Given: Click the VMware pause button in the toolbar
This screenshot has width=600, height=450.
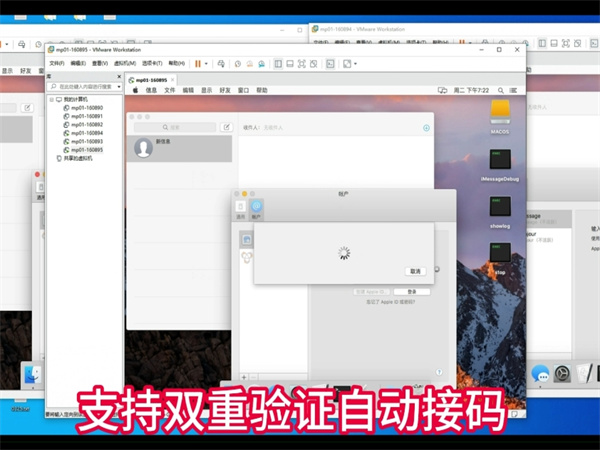Looking at the screenshot, I should 197,63.
